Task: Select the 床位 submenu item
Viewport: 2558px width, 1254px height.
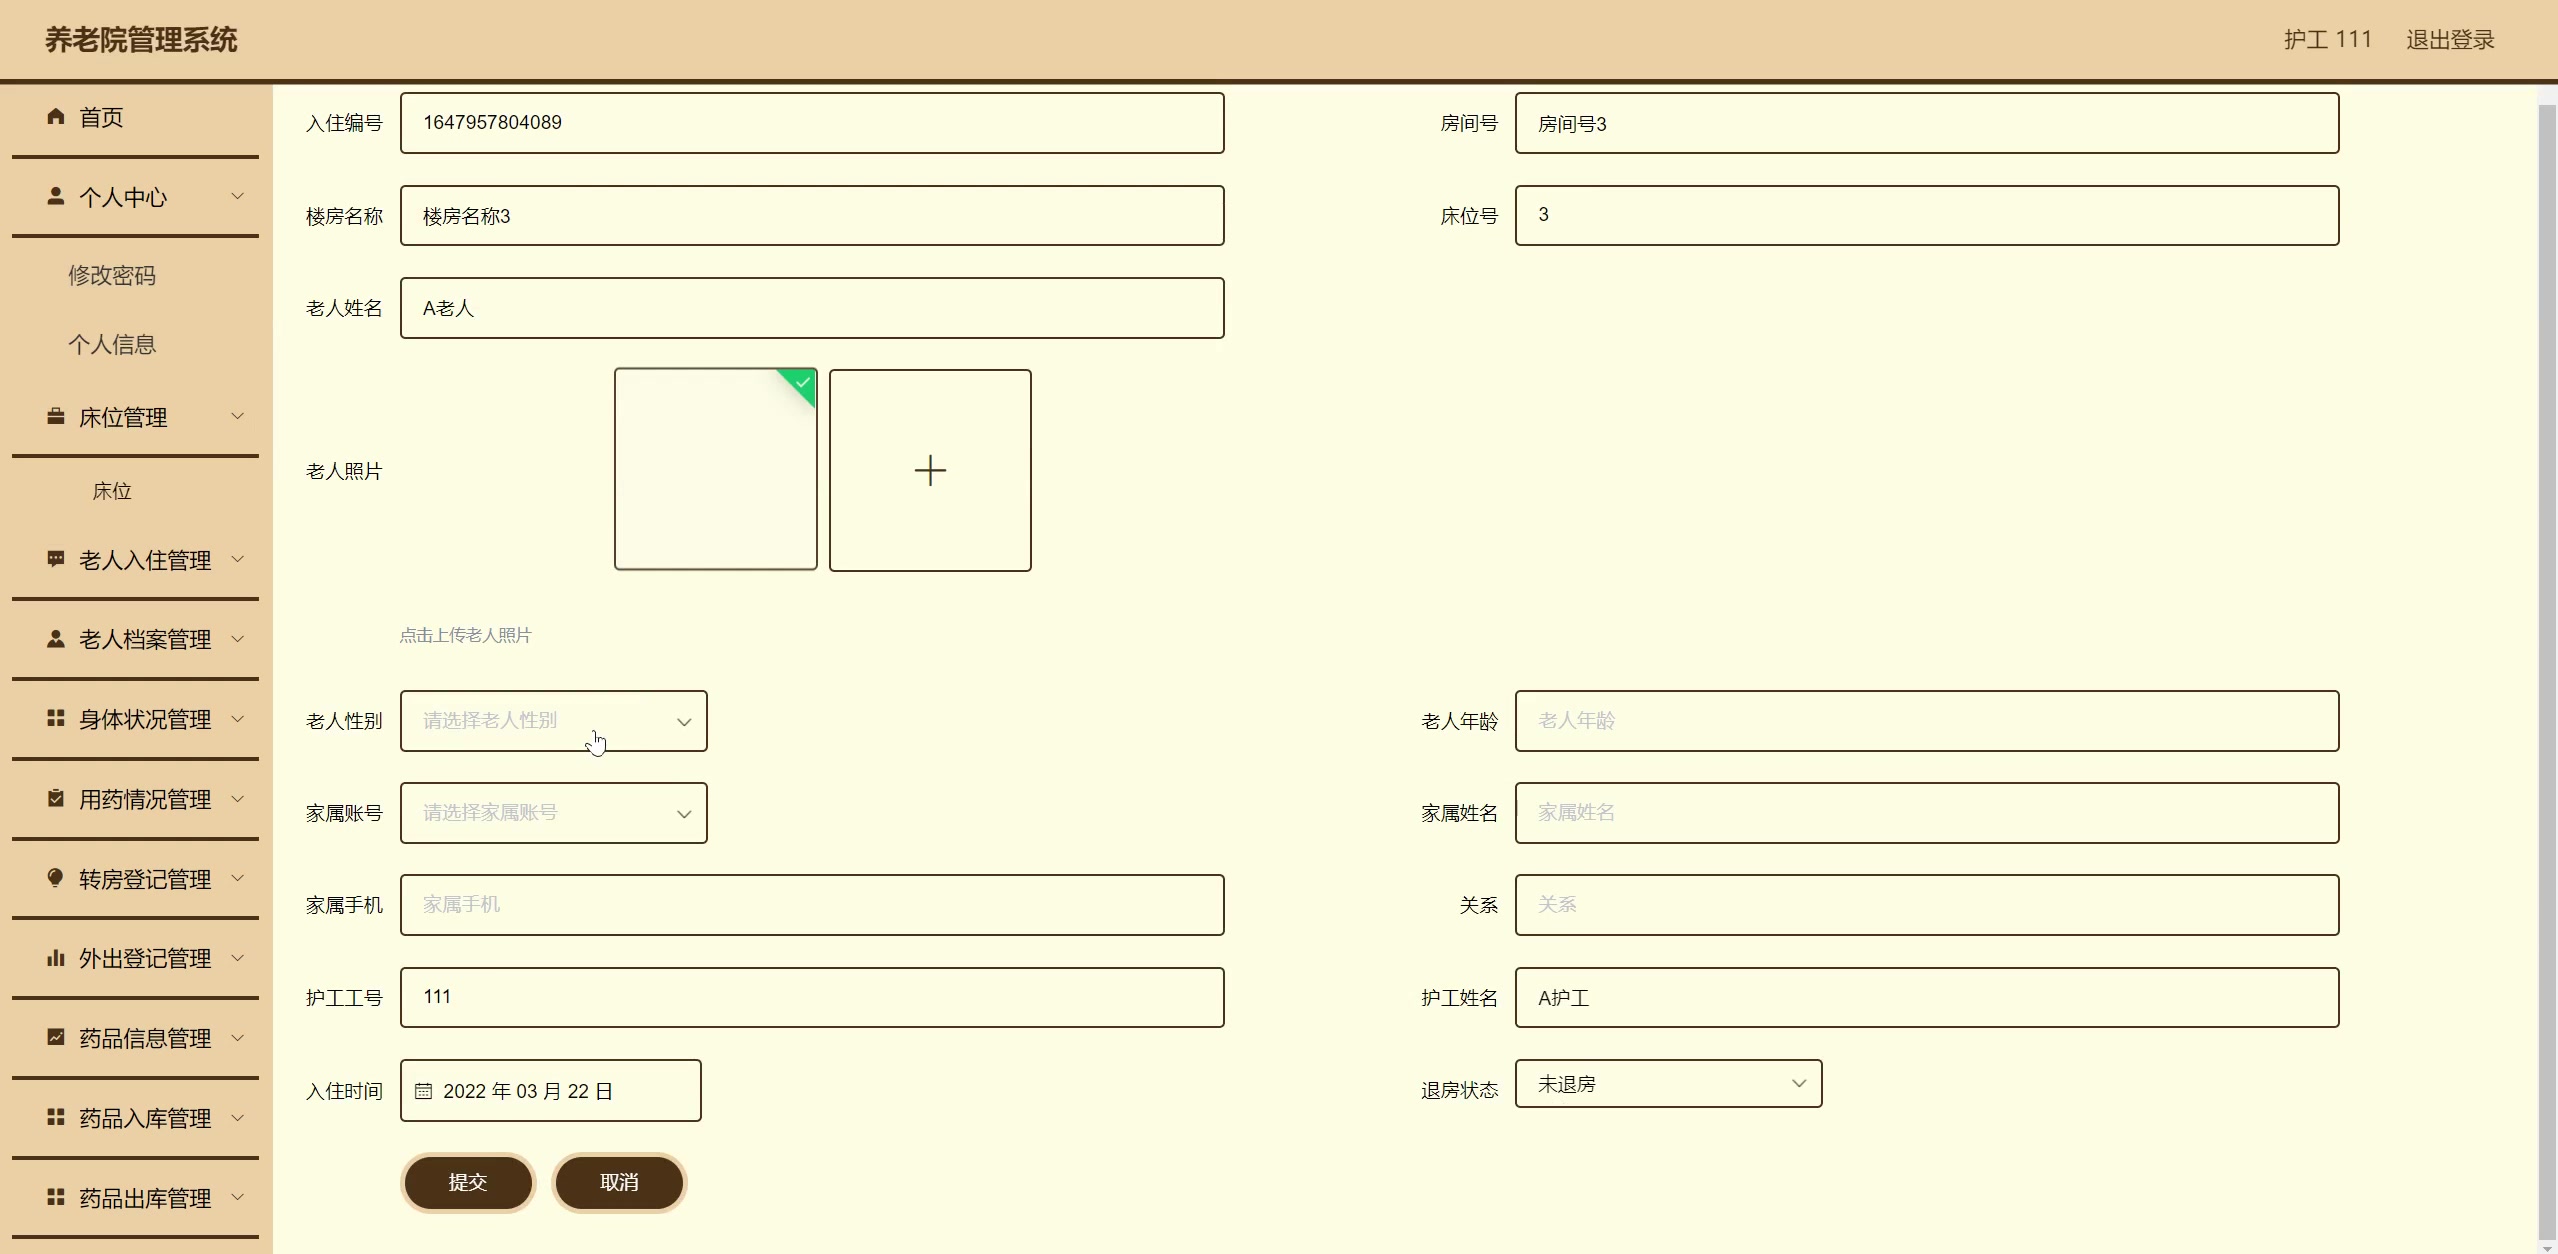Action: pos(112,491)
